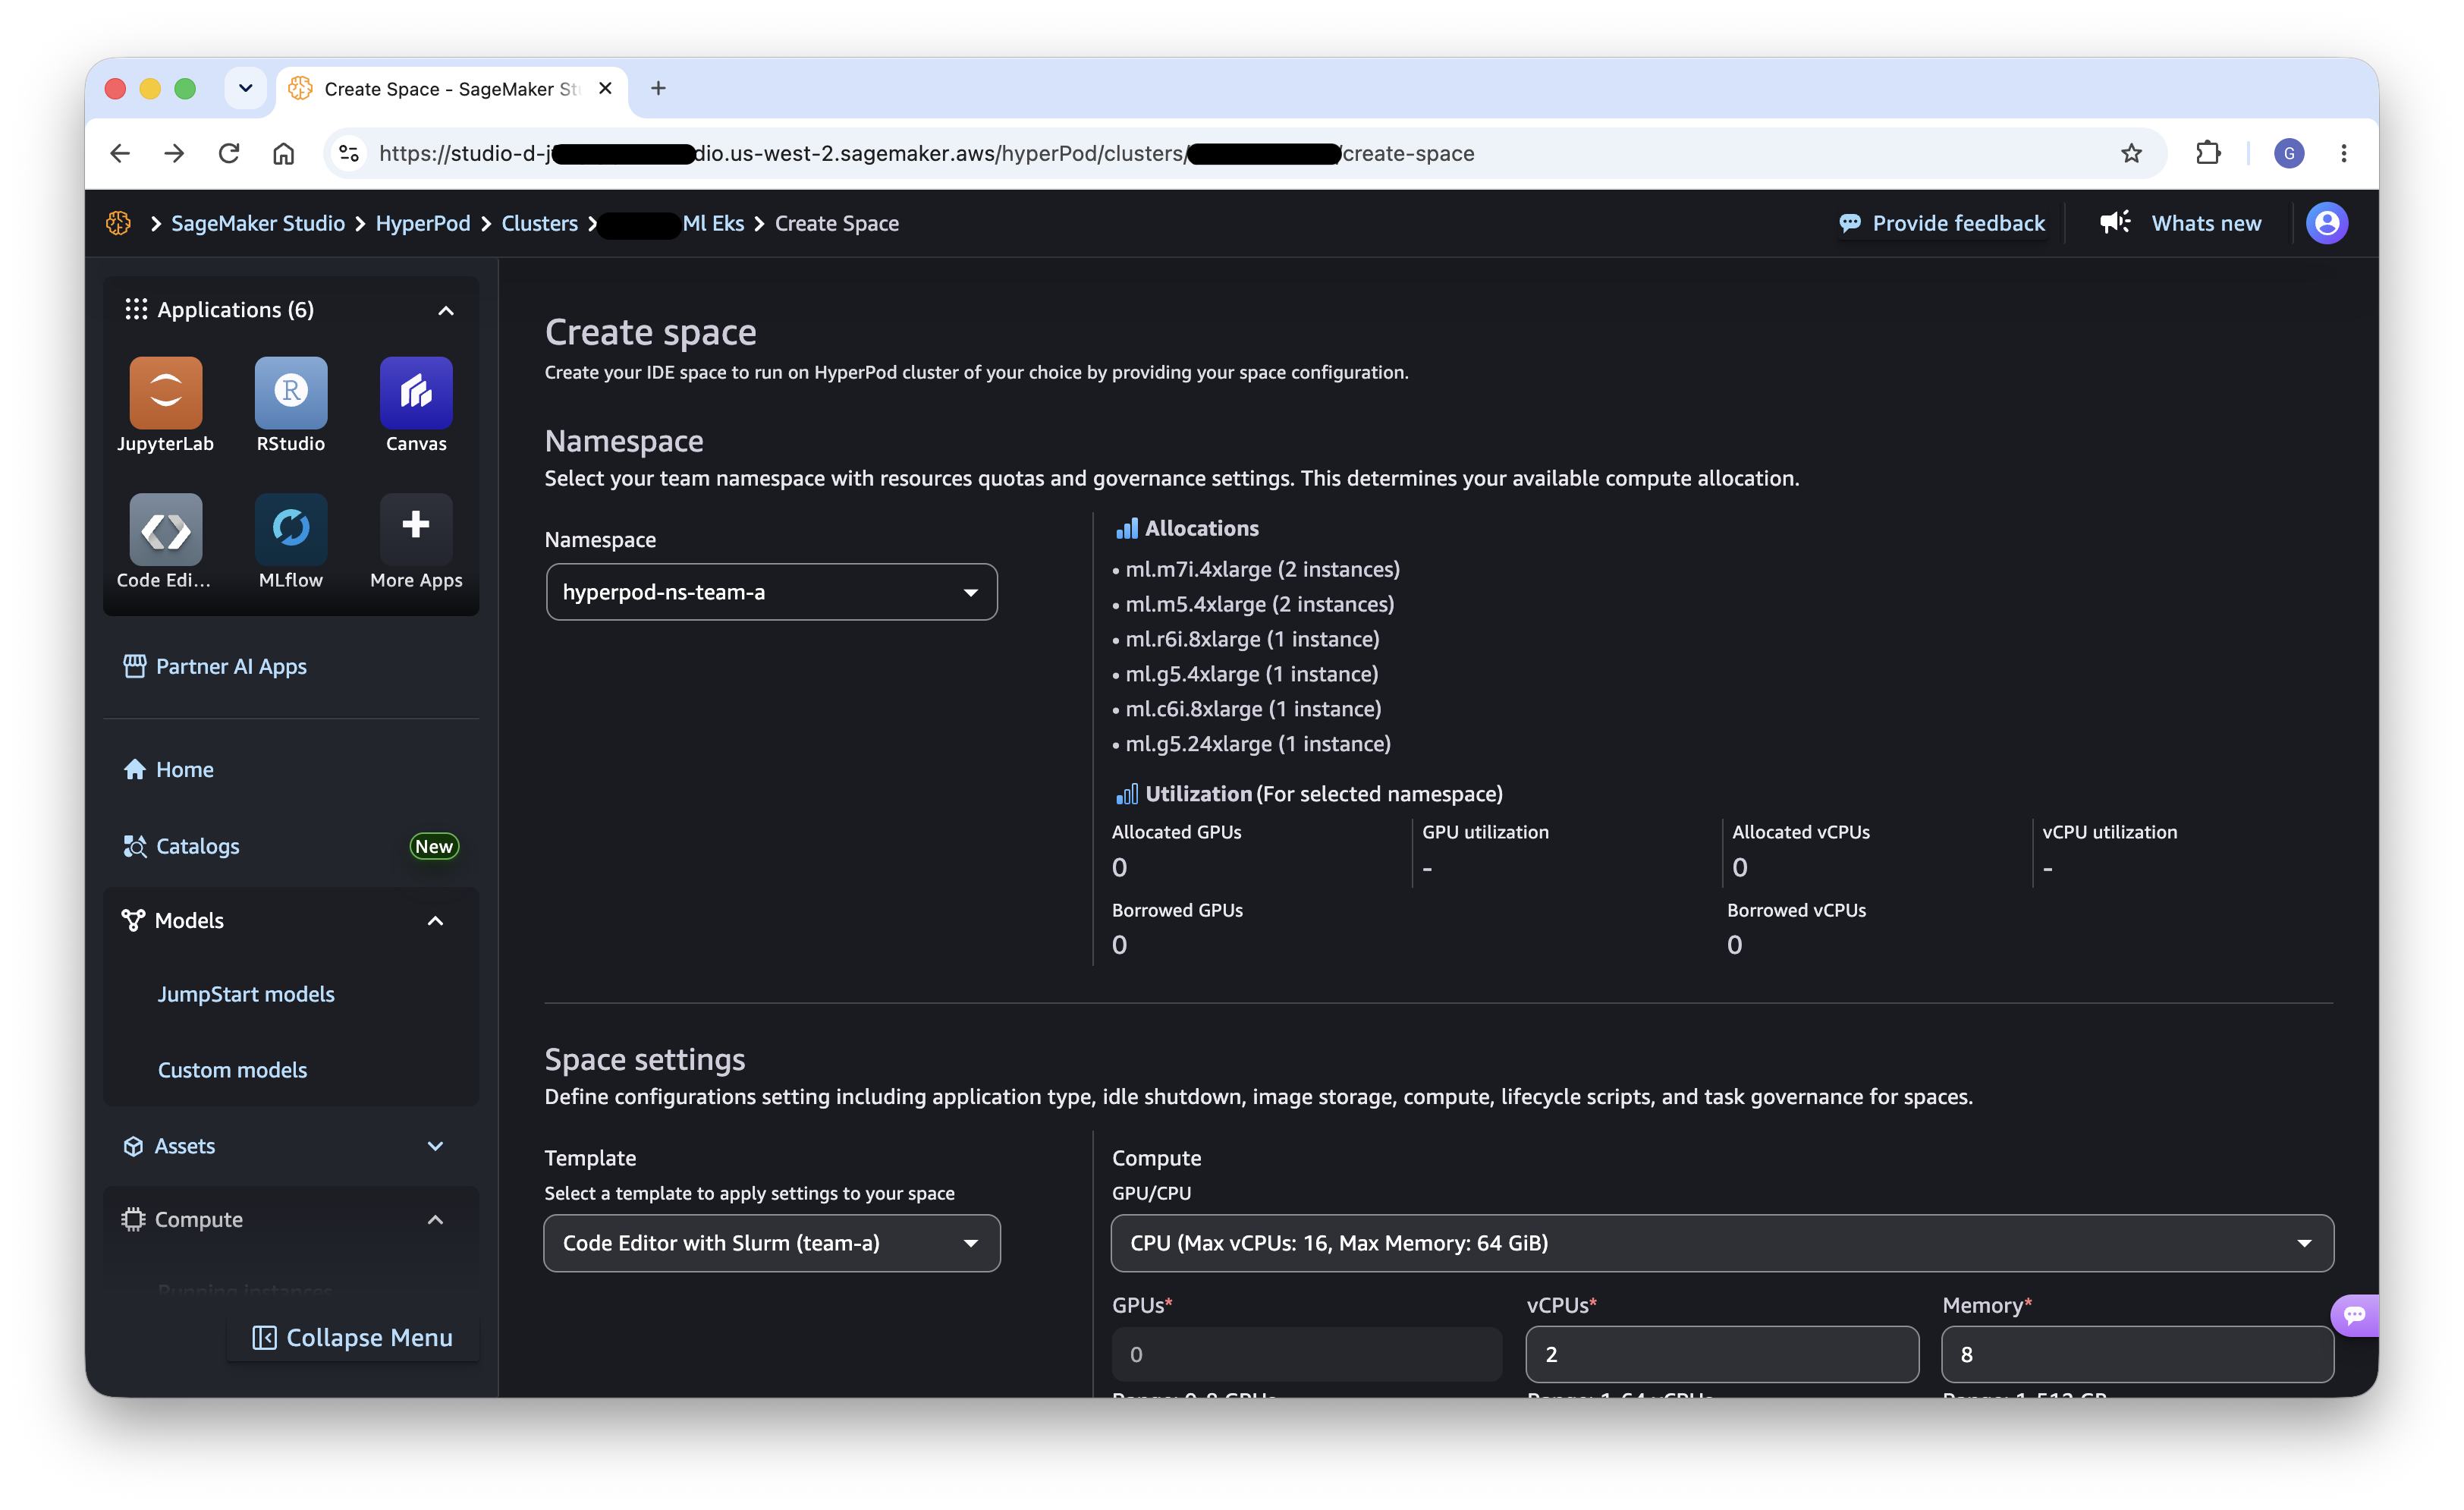Click the purple chat feedback bubble

2355,1314
